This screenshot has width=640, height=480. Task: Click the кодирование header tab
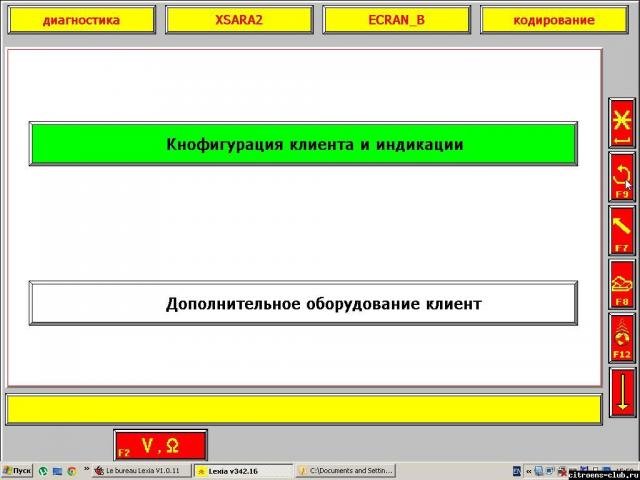click(554, 20)
